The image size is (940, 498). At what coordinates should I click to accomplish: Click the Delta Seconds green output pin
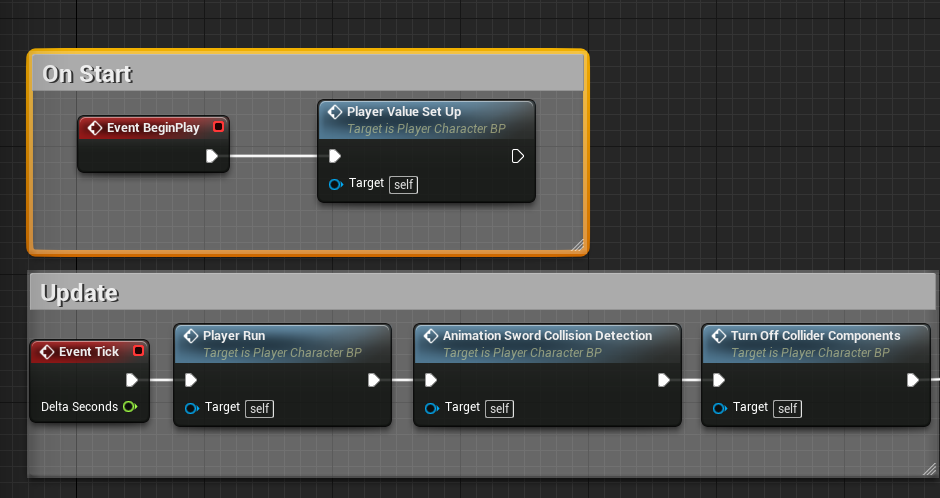128,407
